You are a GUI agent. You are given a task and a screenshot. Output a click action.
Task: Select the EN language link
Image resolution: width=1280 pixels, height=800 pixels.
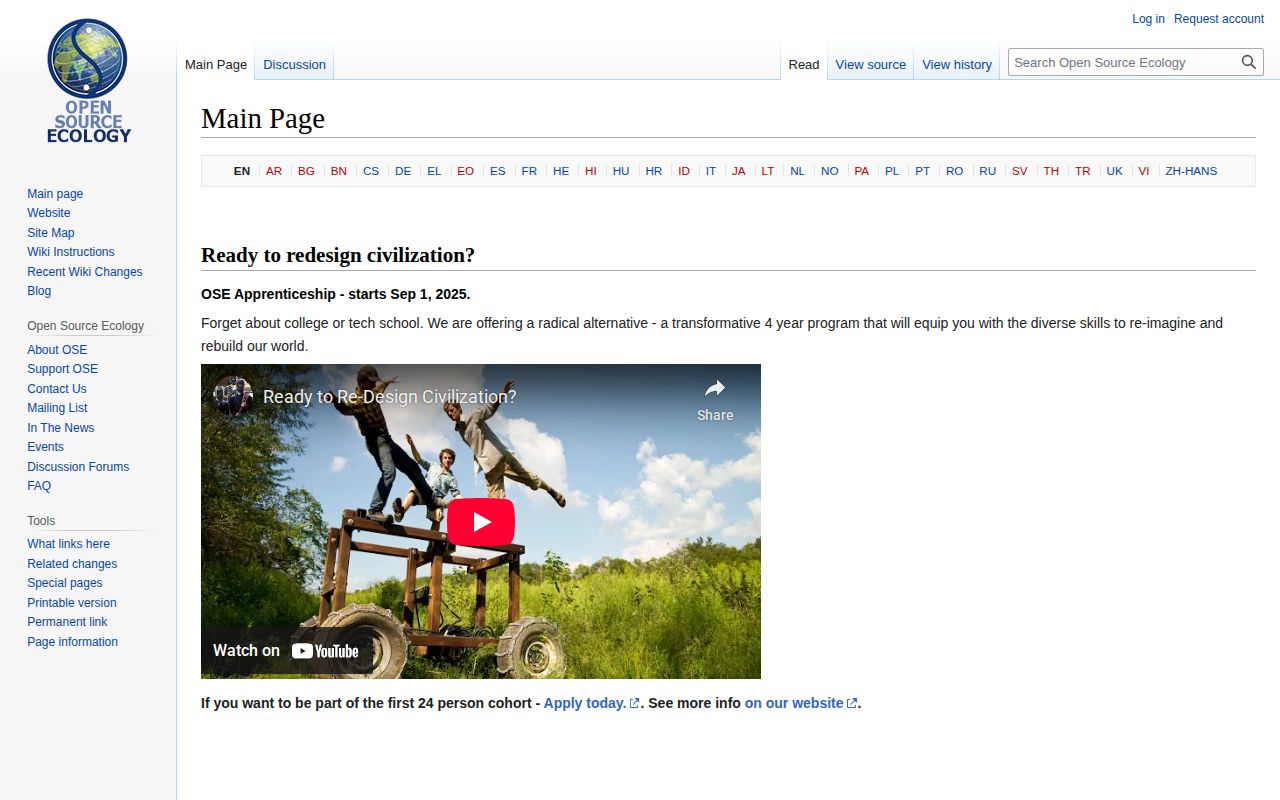click(241, 171)
